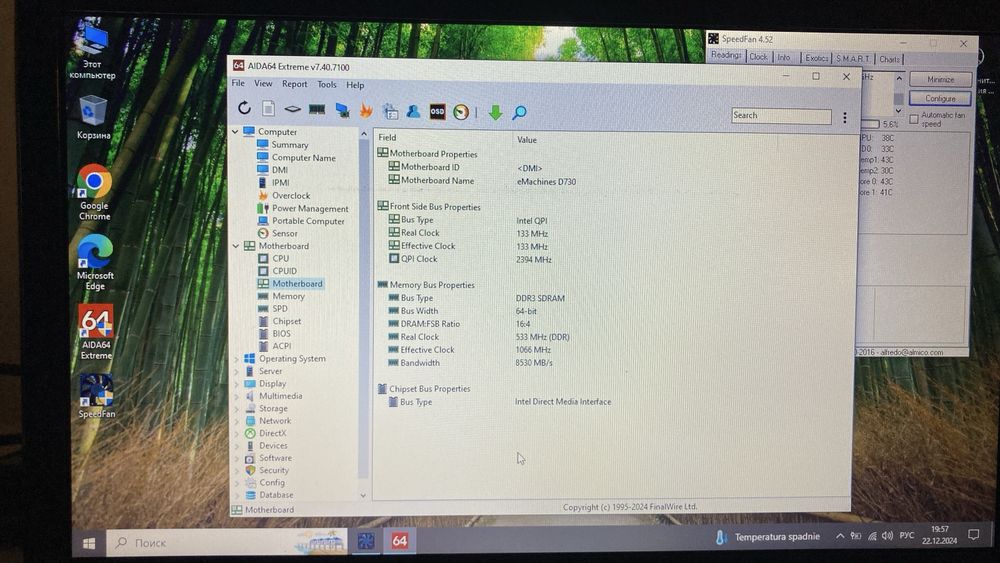Switch to SpeedFan Readings tab
This screenshot has width=1000, height=563.
[x=726, y=55]
